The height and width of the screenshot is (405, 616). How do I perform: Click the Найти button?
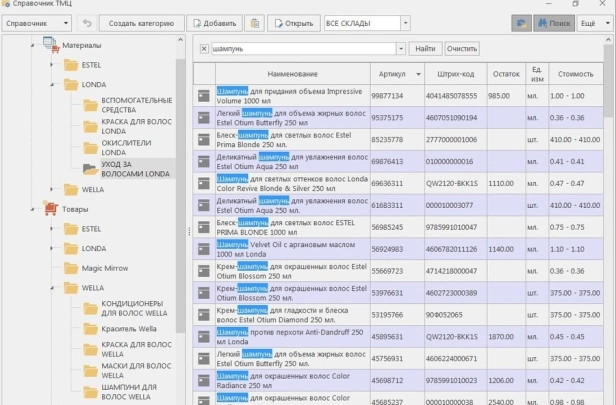(425, 48)
